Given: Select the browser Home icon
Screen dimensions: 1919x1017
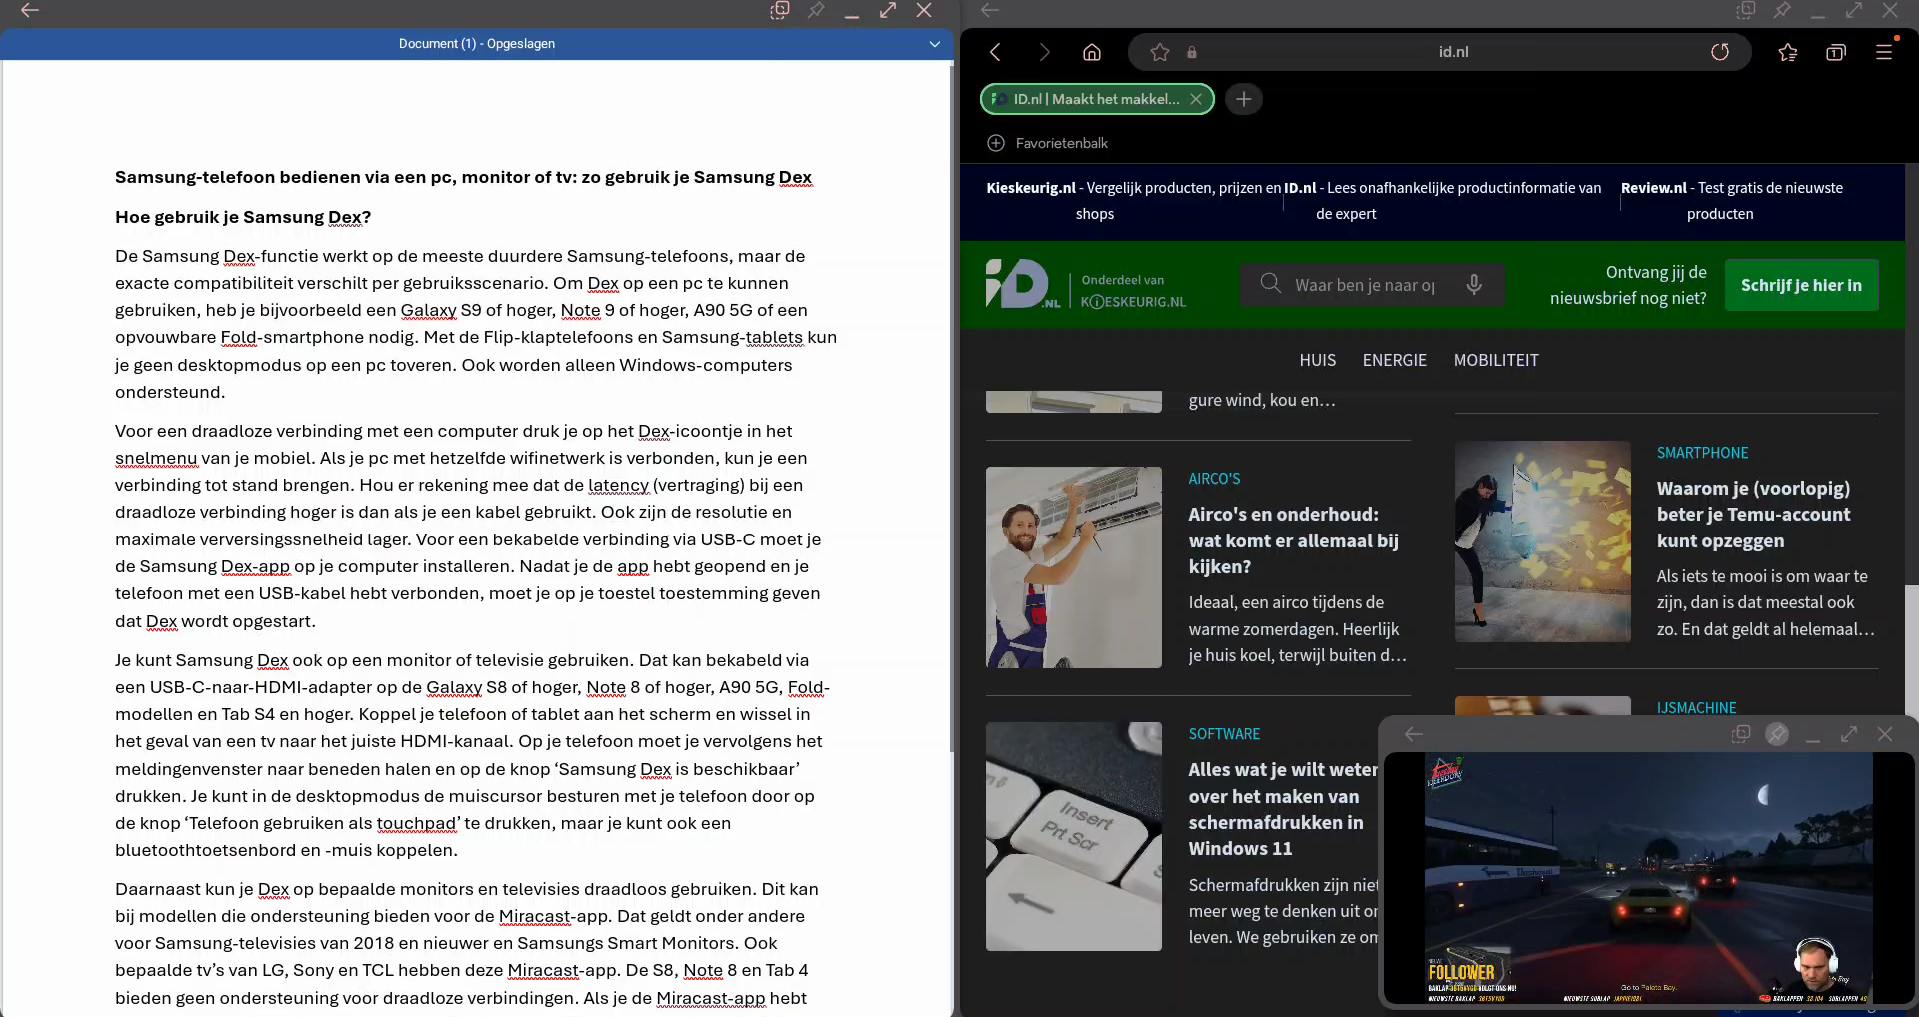Looking at the screenshot, I should 1091,51.
